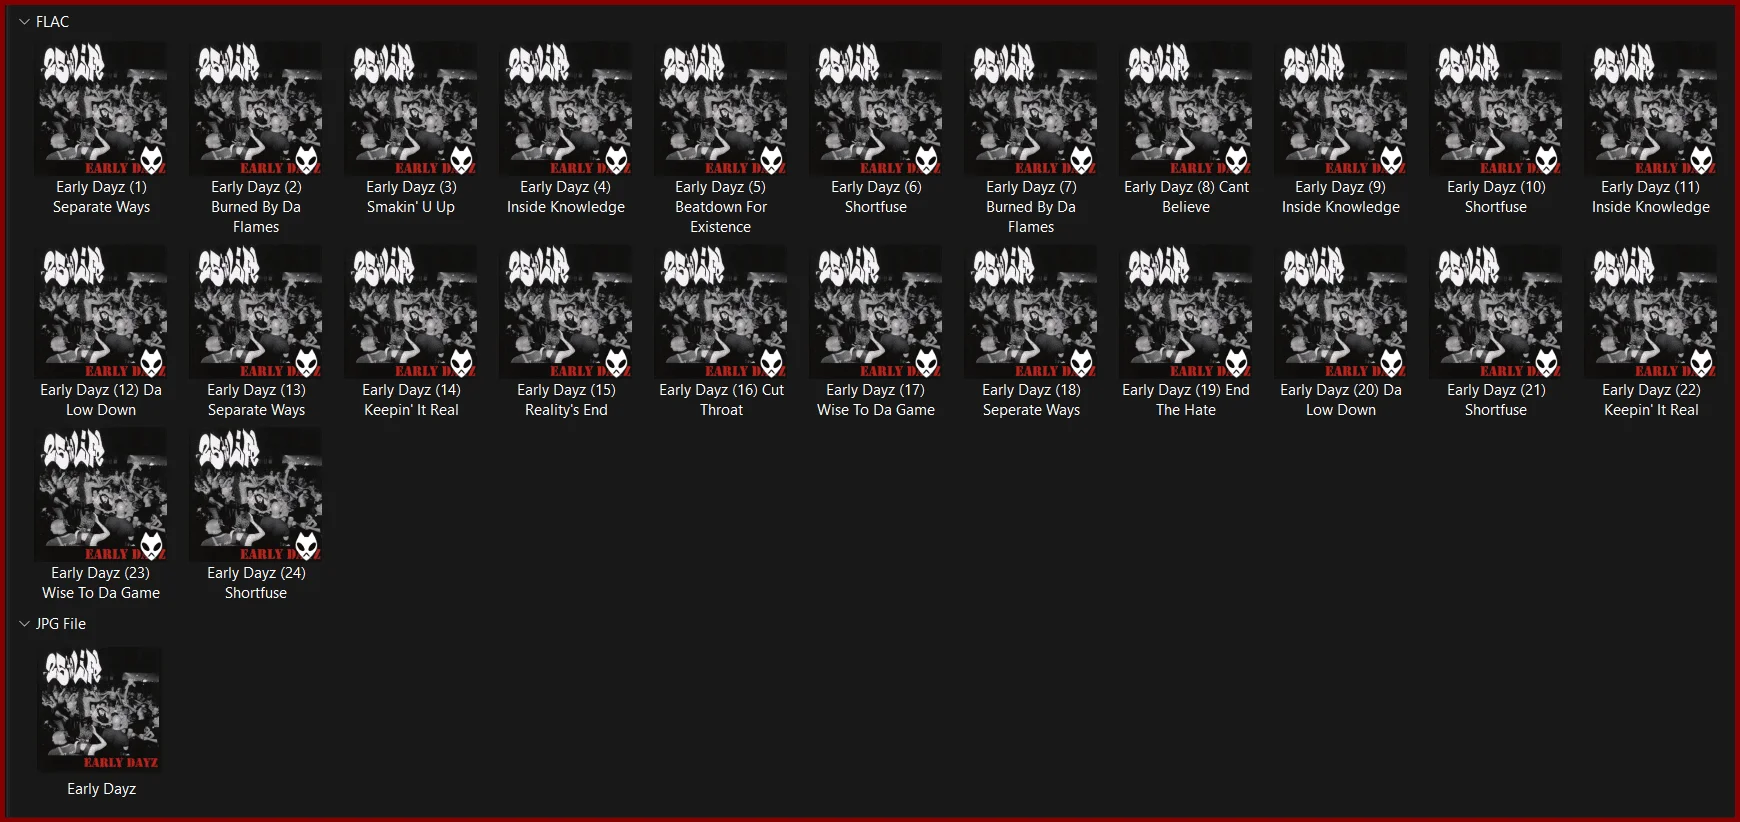This screenshot has width=1740, height=822.
Task: Click the 'Early Dayz' JPG file name
Action: point(101,789)
